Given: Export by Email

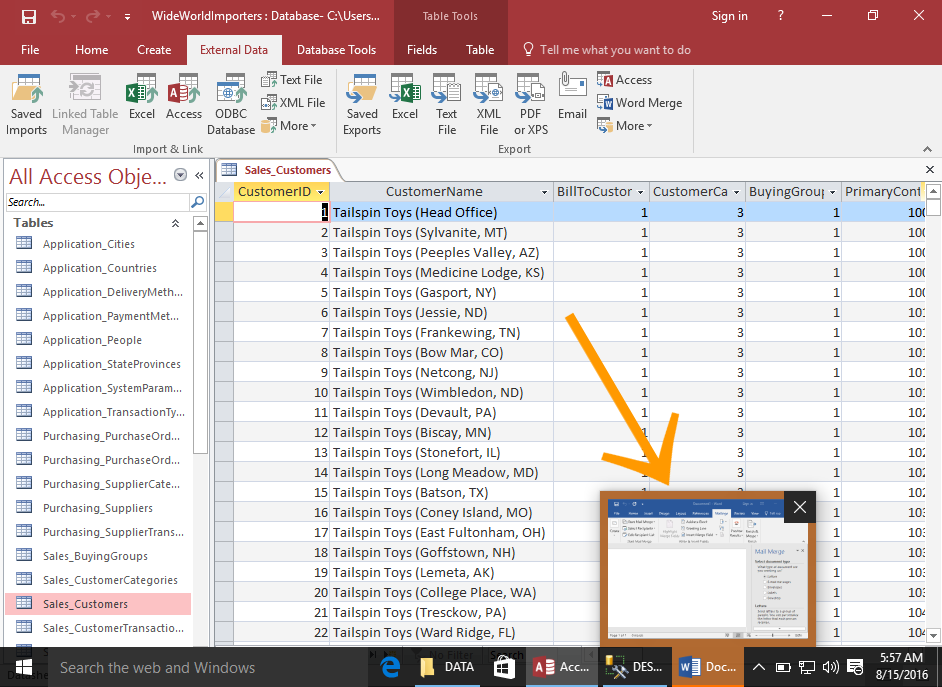Looking at the screenshot, I should [x=572, y=97].
